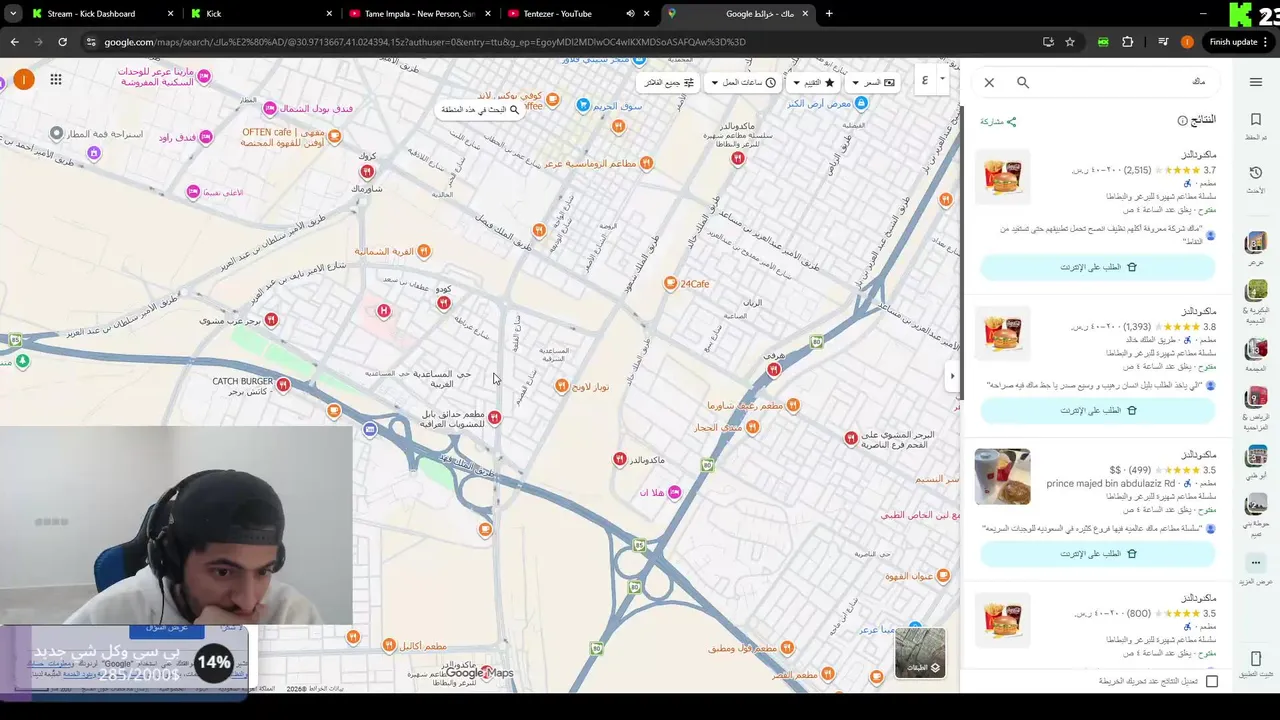Collapse the side panel arrow
Viewport: 1280px width, 720px height.
952,376
